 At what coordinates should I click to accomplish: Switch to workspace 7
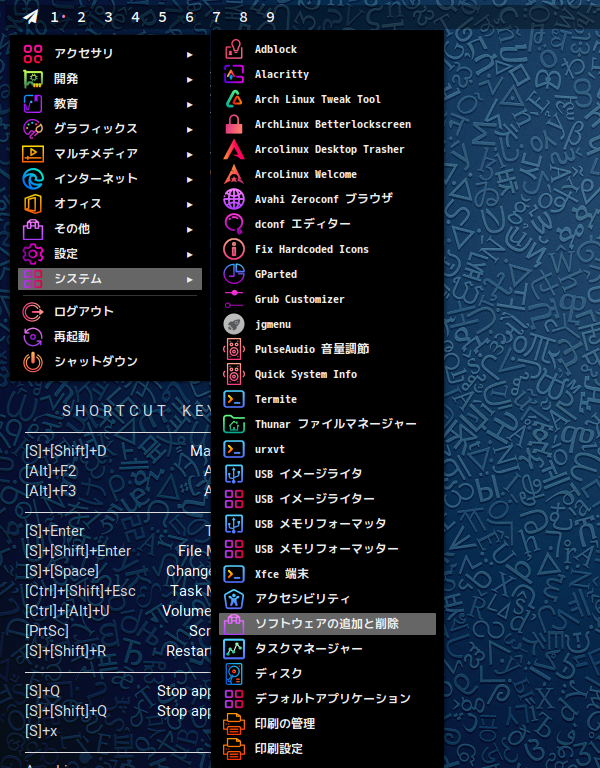(x=216, y=18)
